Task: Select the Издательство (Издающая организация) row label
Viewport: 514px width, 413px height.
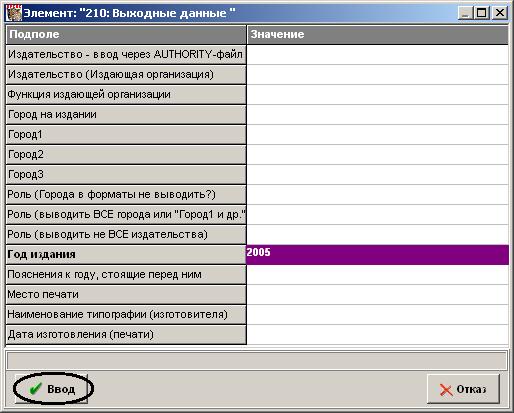Action: [126, 75]
